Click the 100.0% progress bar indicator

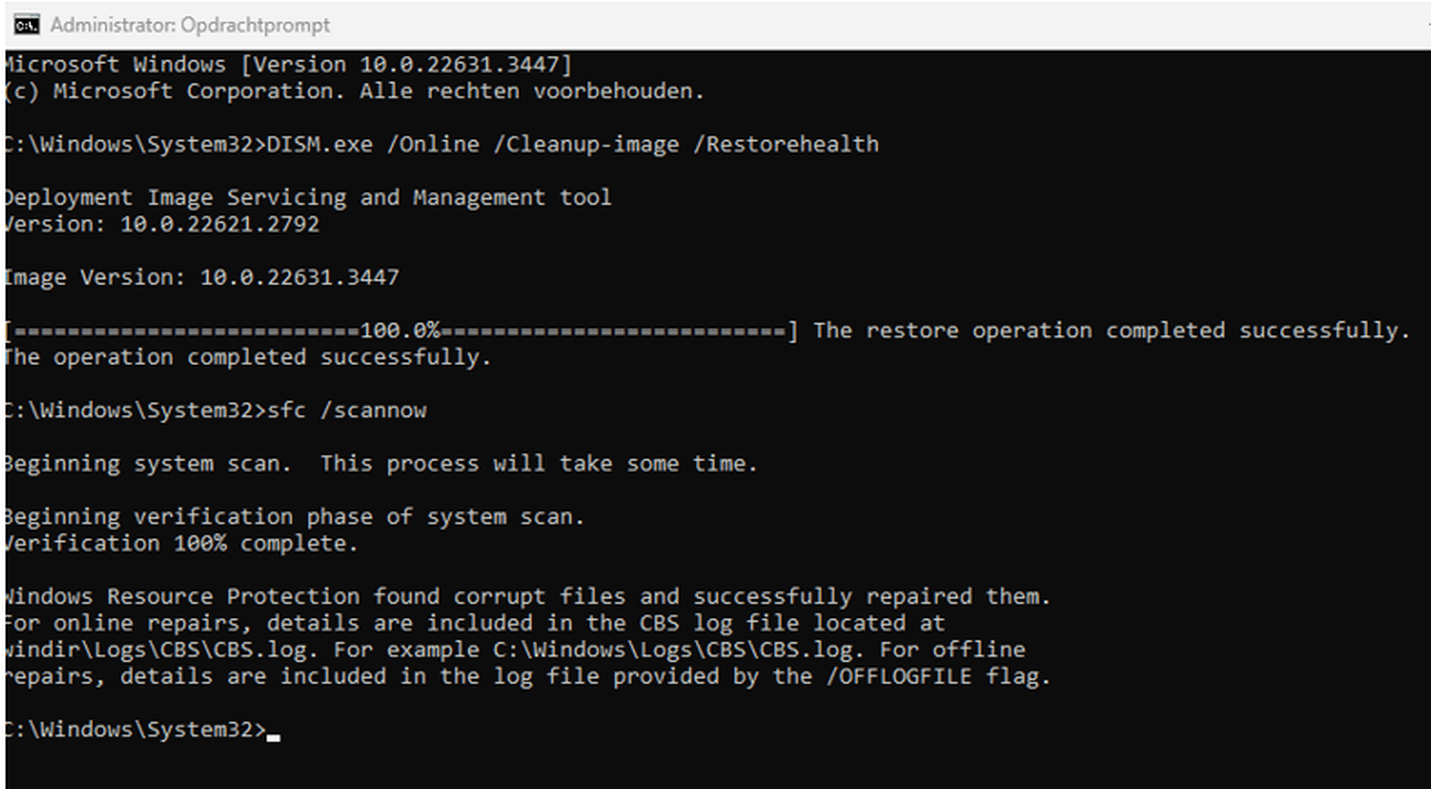(x=400, y=331)
